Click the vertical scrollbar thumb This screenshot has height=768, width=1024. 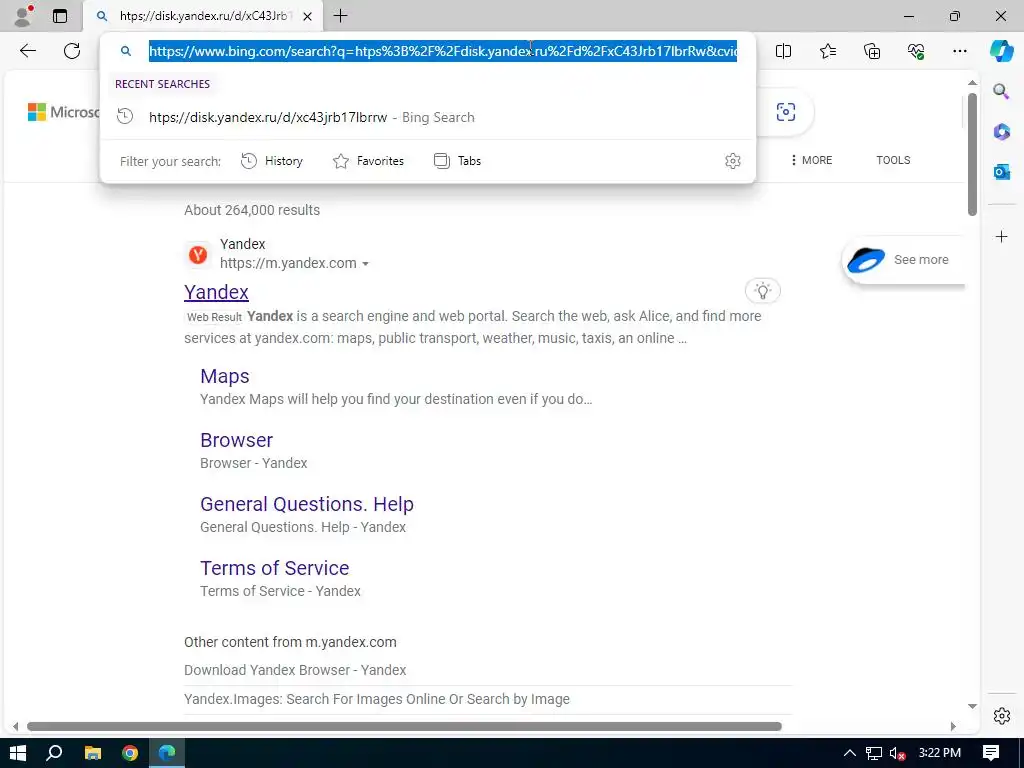(972, 154)
